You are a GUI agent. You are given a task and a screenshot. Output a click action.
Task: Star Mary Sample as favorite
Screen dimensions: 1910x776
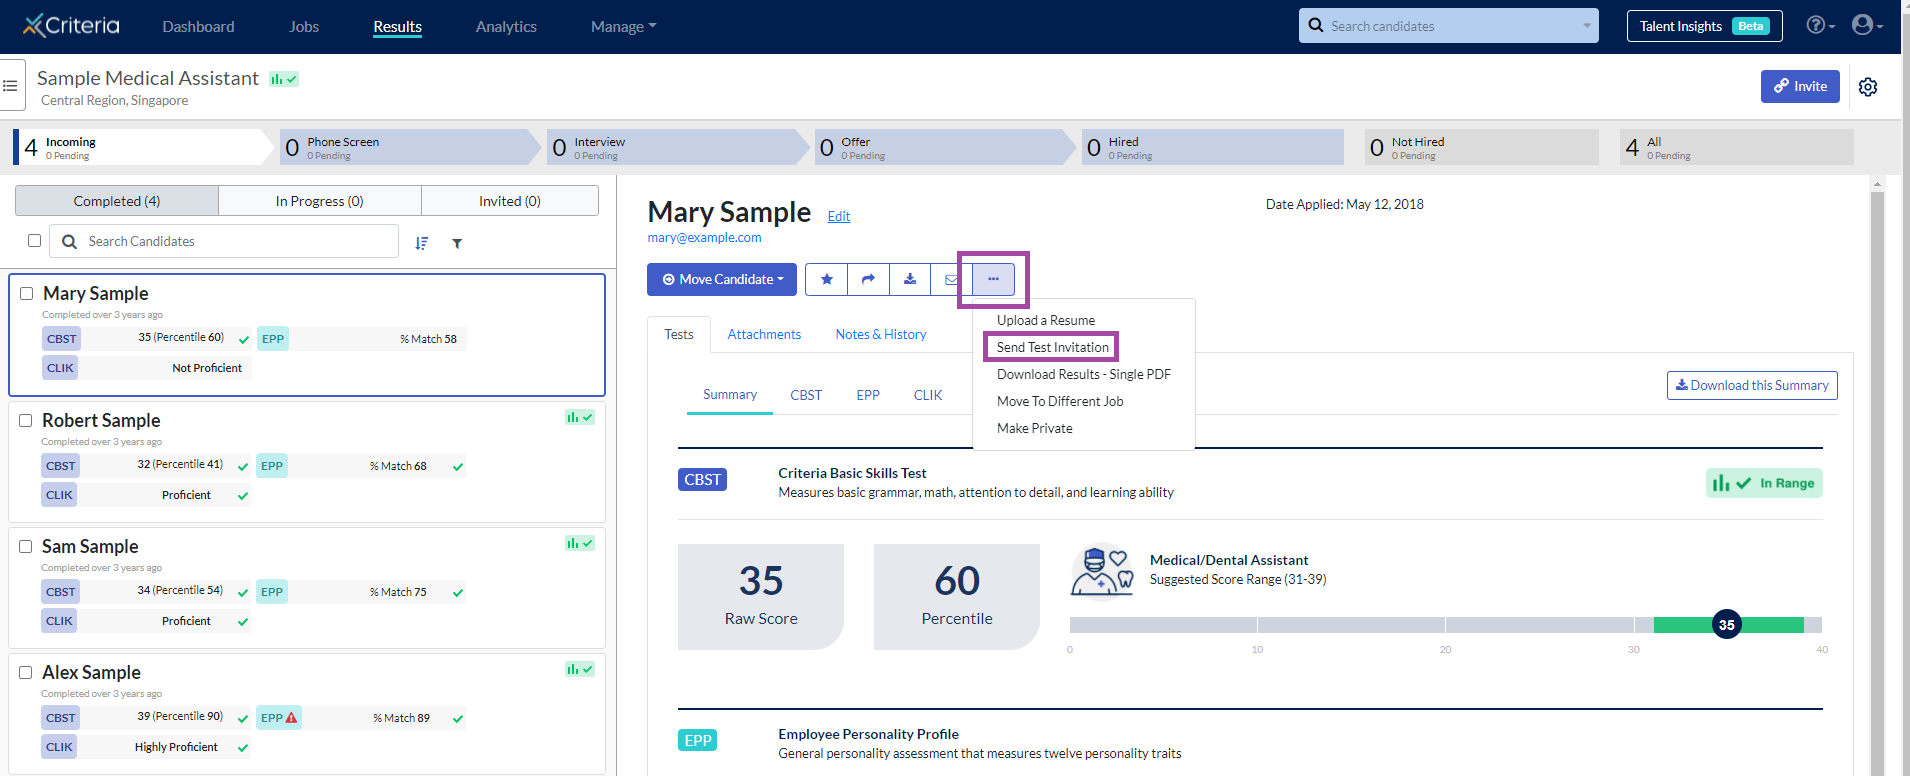pos(826,279)
